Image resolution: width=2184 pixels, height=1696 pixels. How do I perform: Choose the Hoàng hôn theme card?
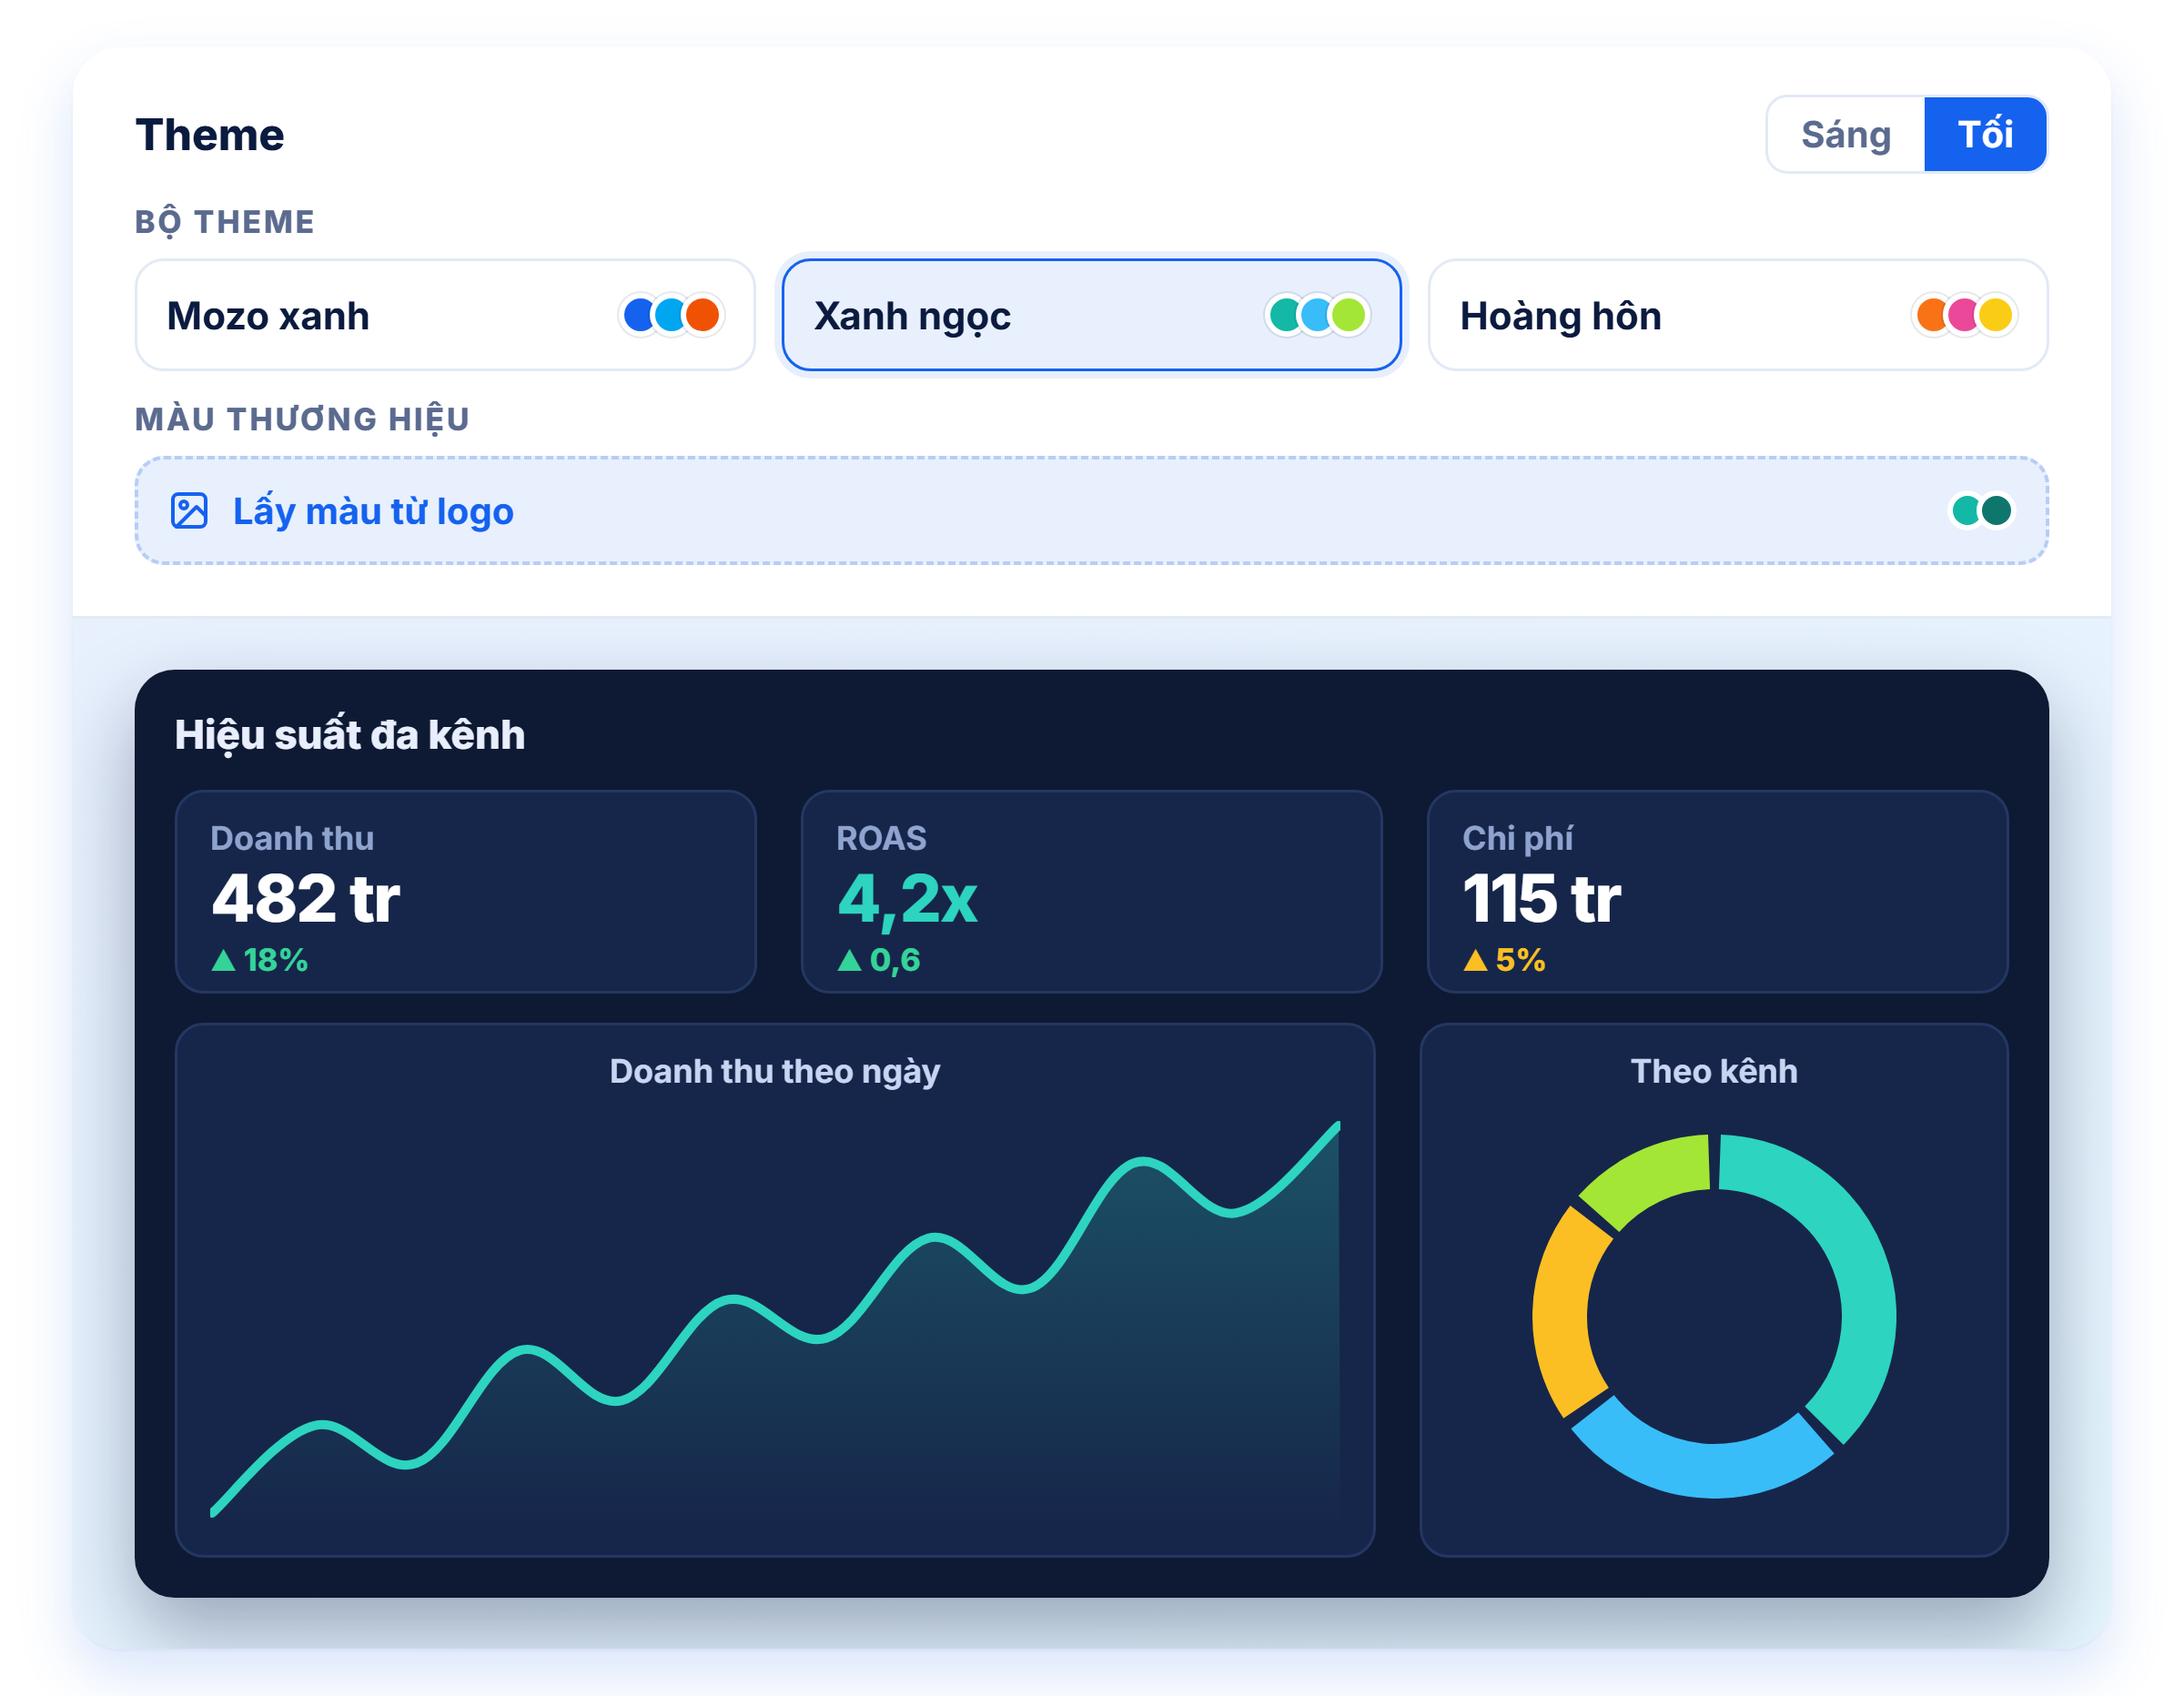point(1738,315)
